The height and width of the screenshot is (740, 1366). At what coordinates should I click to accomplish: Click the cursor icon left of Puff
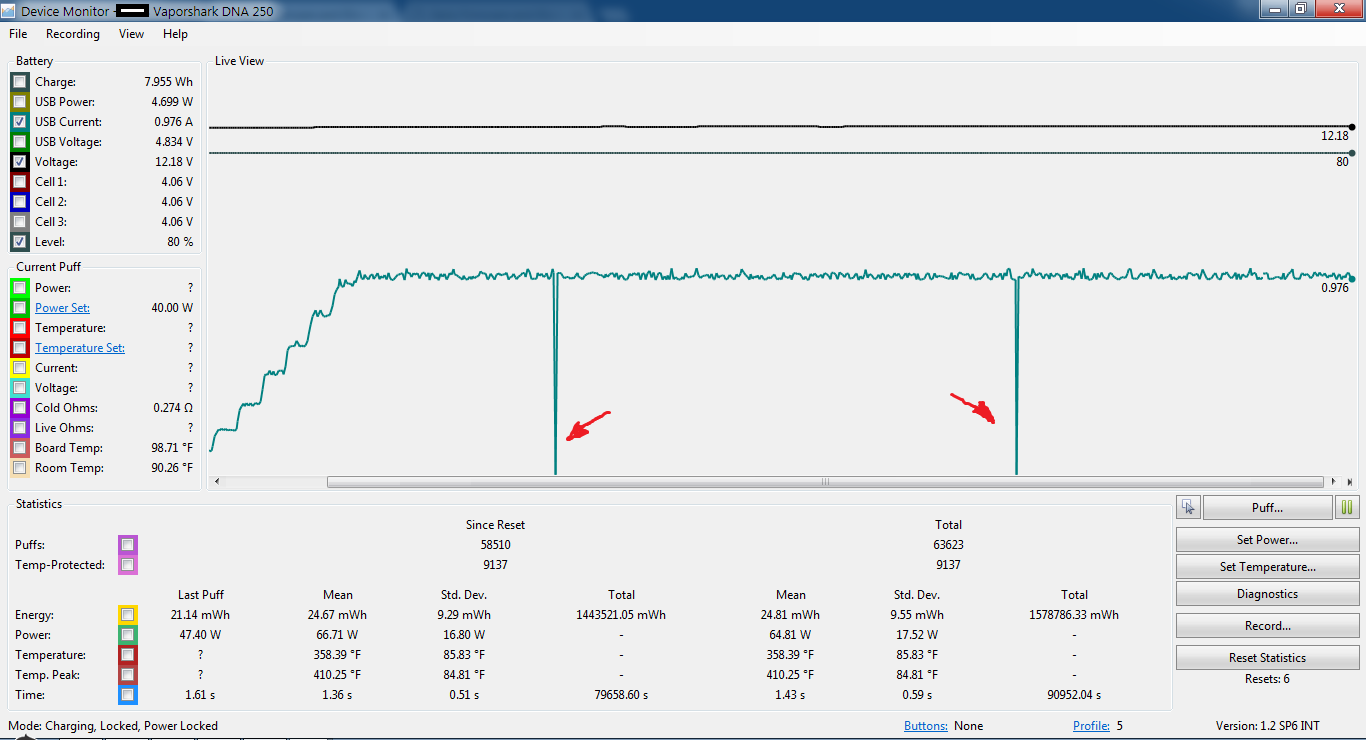[x=1188, y=508]
